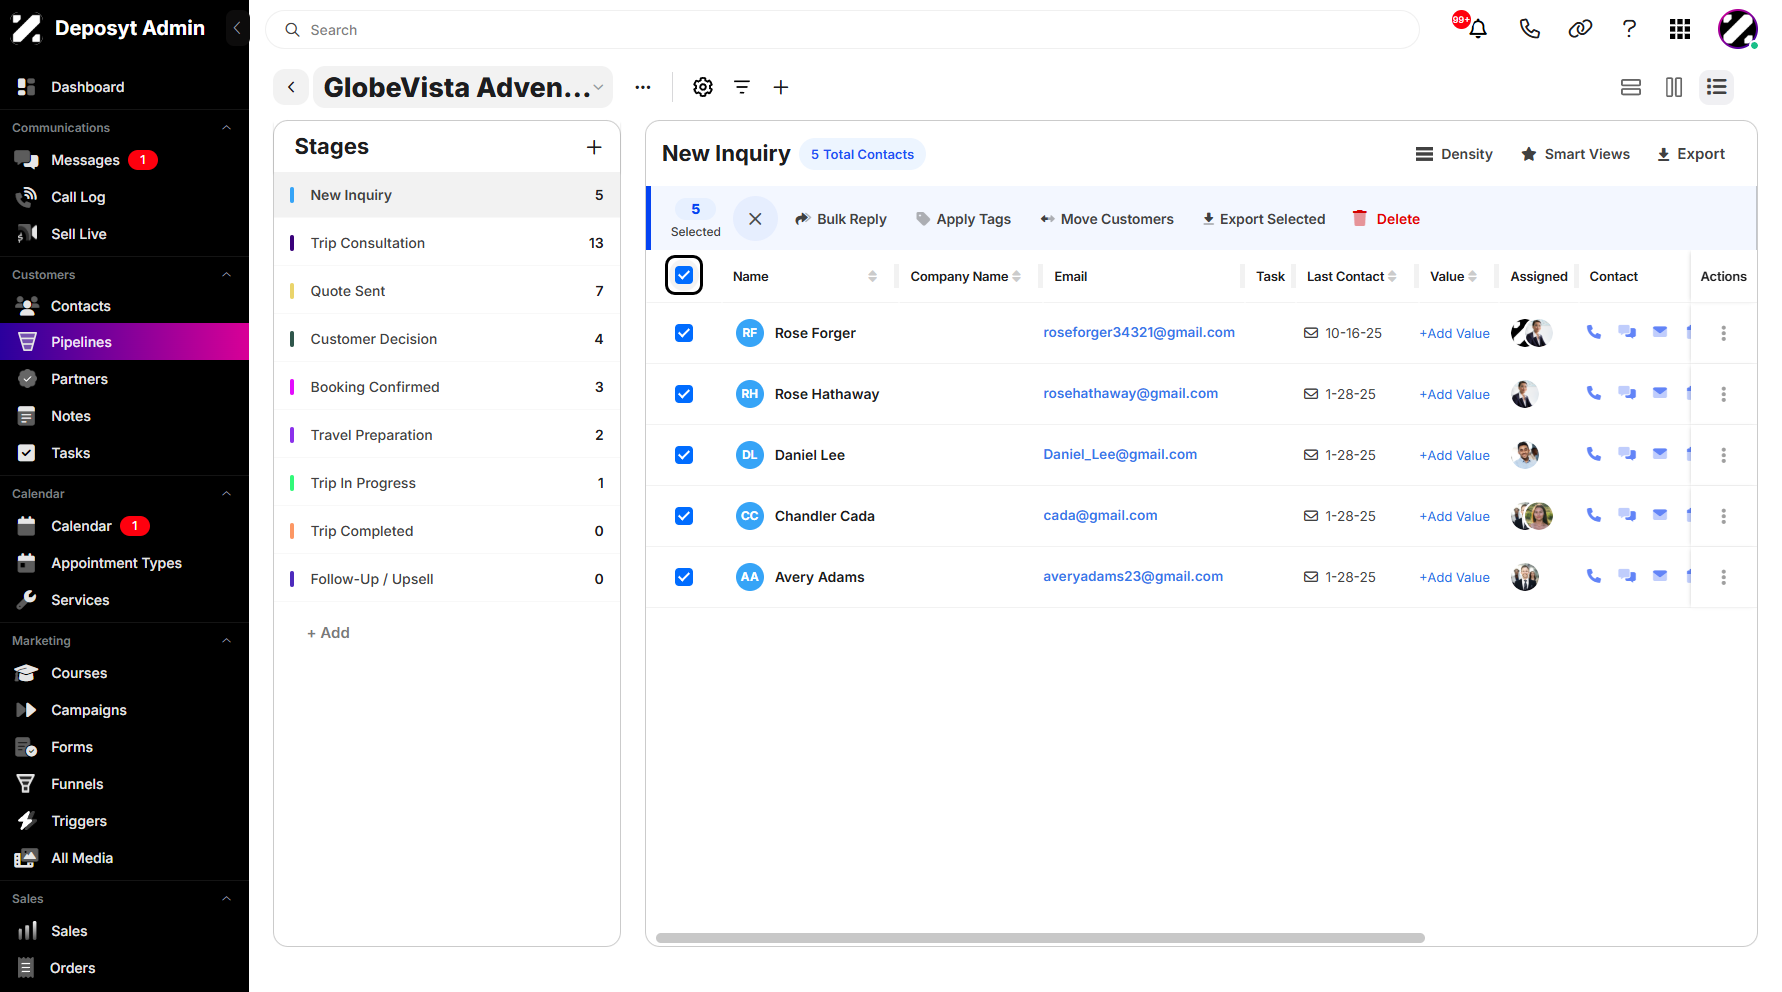Uncheck Rose Hathaway's row checkbox
This screenshot has width=1782, height=992.
[684, 394]
